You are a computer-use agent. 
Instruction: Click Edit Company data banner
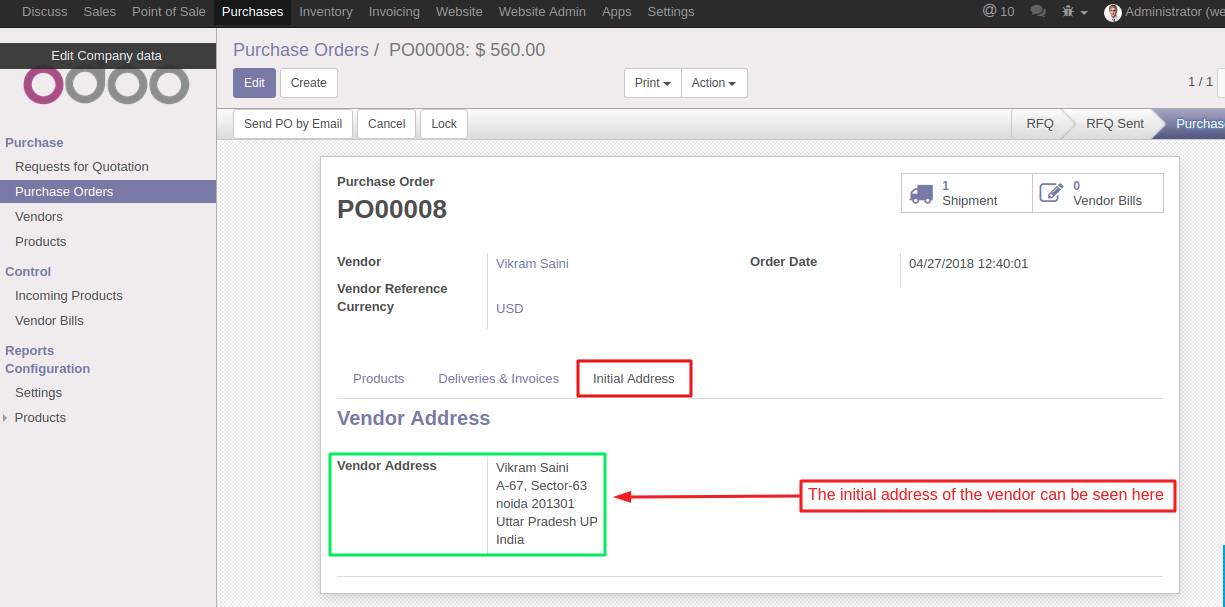click(107, 56)
